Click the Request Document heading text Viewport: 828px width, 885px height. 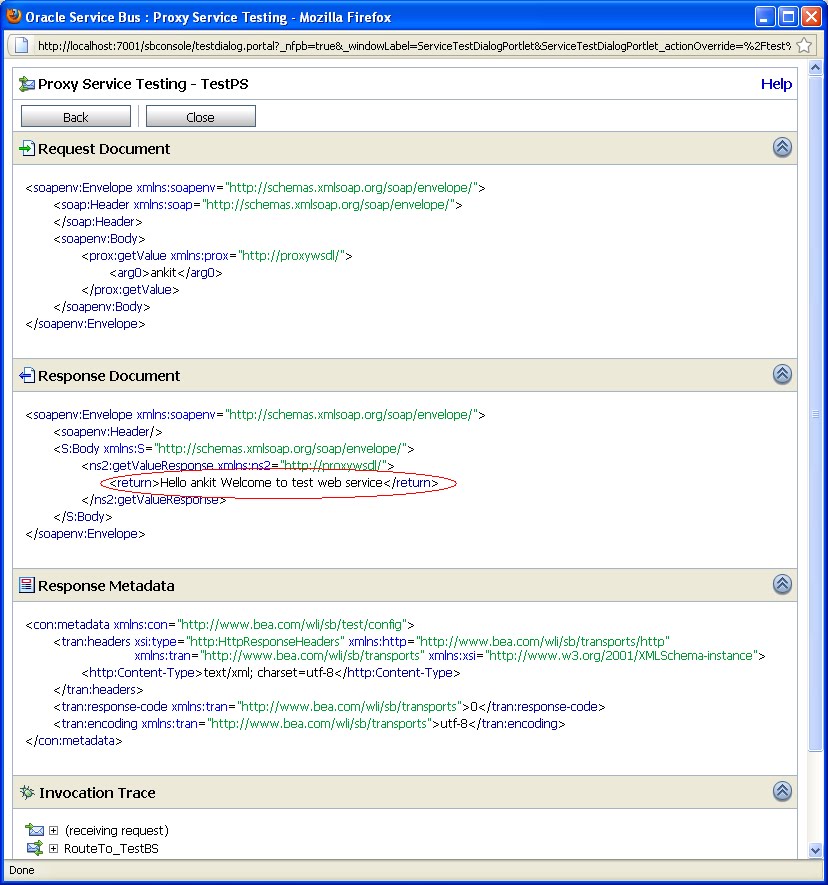point(104,149)
